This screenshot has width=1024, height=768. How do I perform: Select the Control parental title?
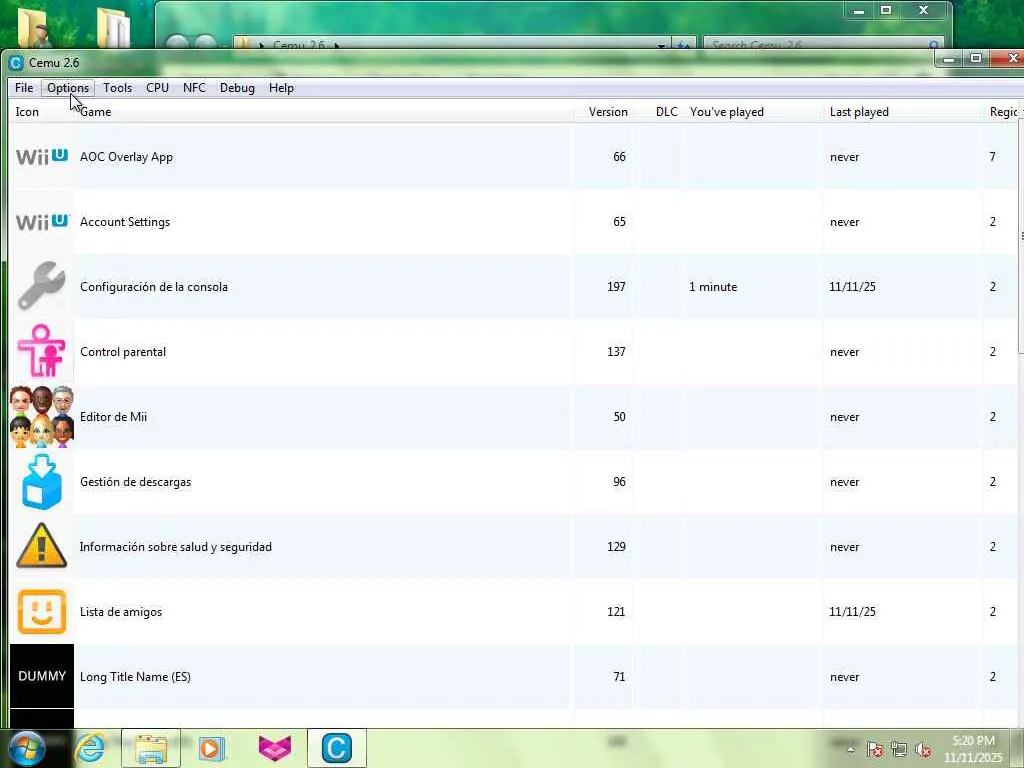click(x=123, y=352)
